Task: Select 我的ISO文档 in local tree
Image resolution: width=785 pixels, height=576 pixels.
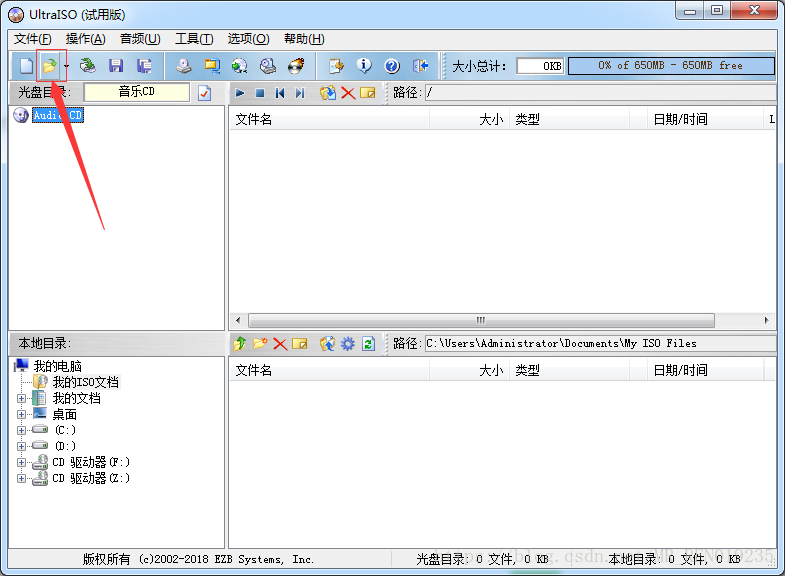Action: coord(86,382)
